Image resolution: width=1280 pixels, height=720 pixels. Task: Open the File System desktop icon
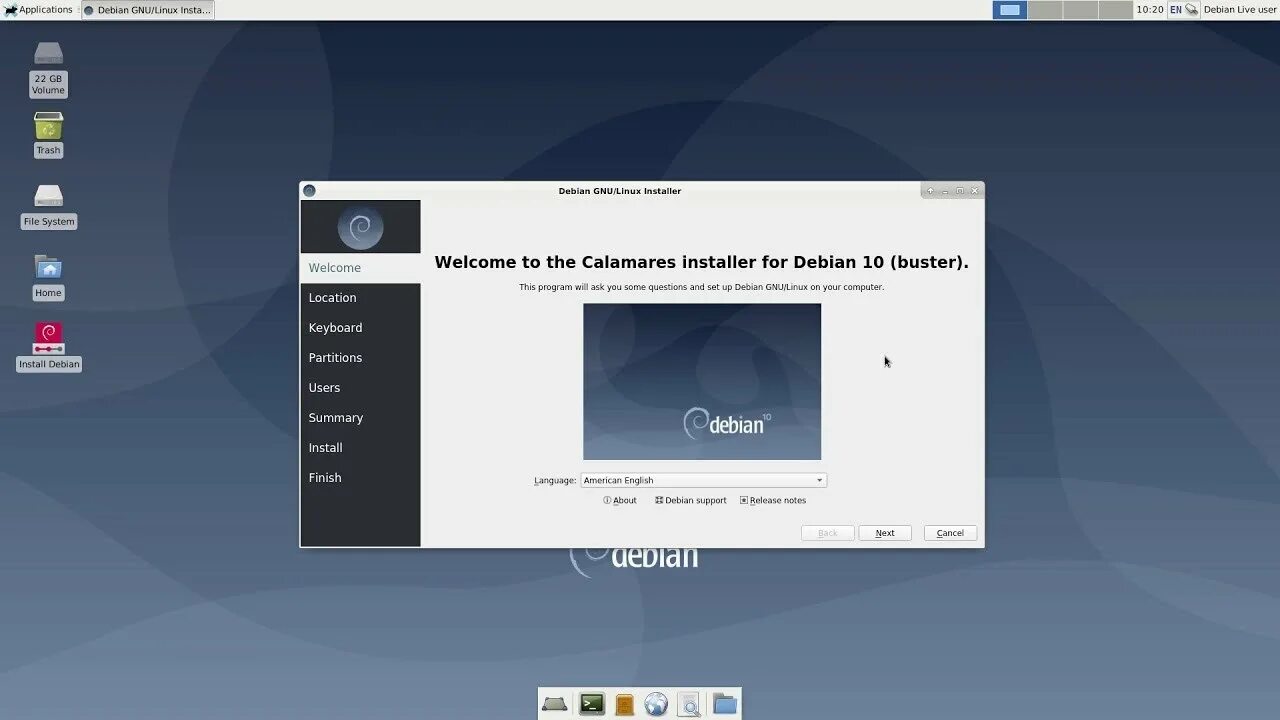(48, 205)
